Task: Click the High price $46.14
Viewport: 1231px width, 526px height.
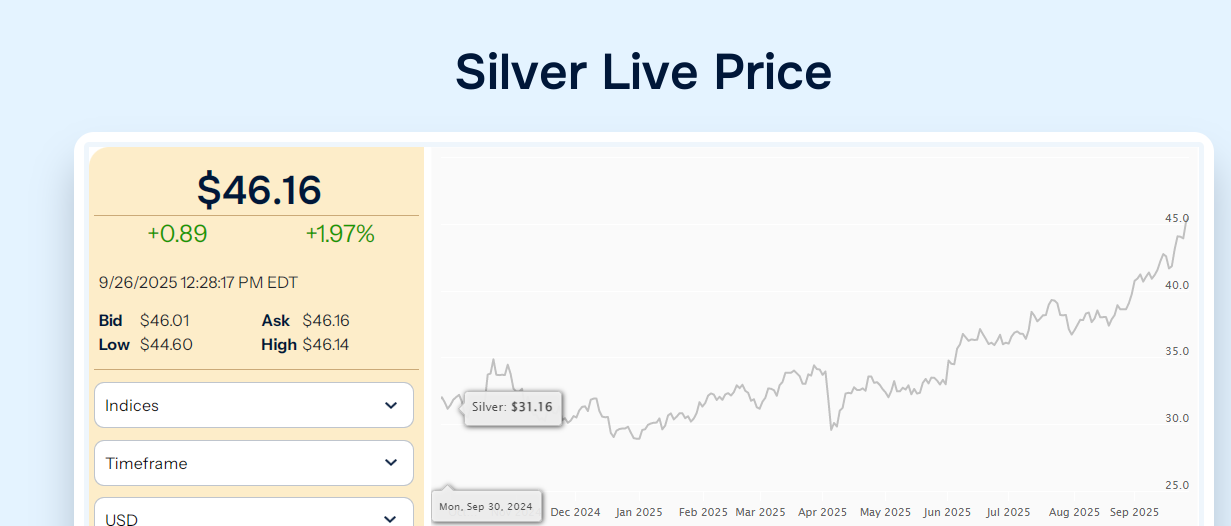Action: pos(326,345)
